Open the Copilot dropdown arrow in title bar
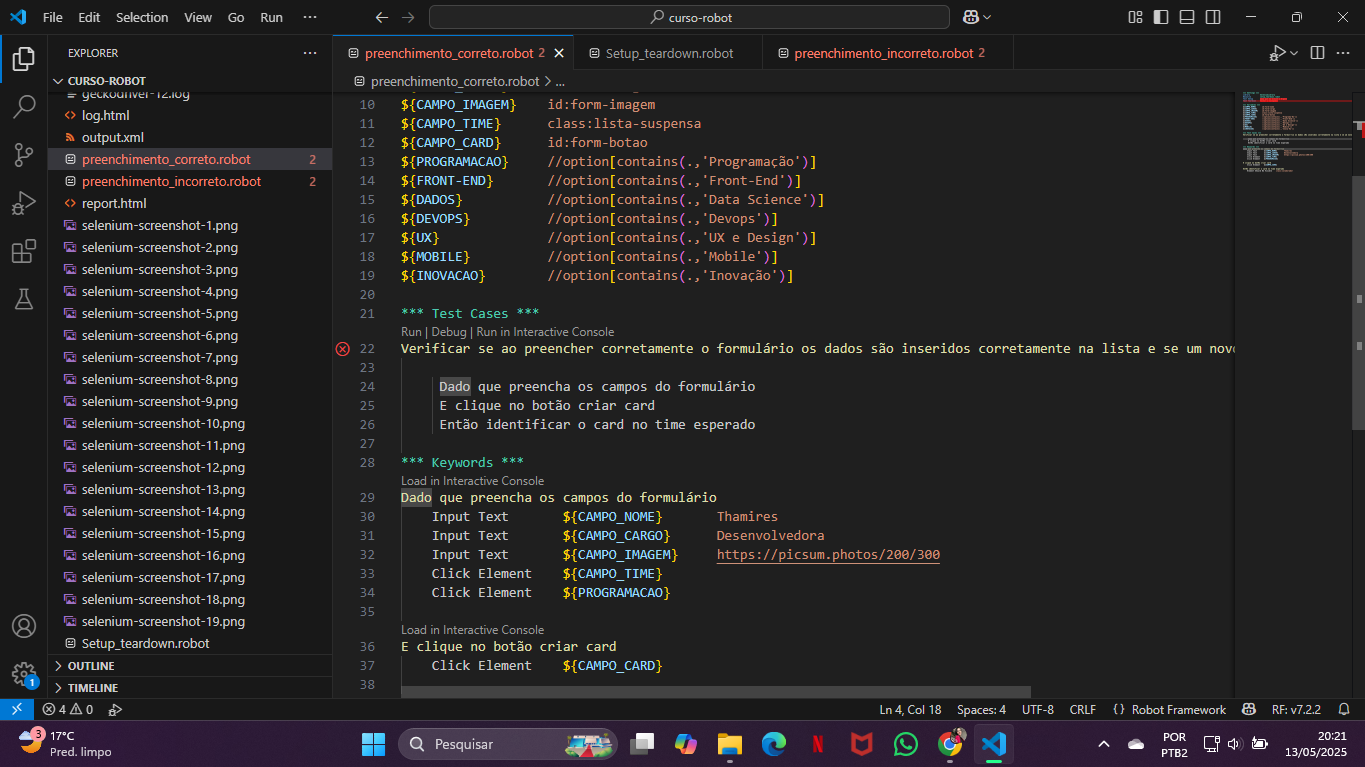 pyautogui.click(x=987, y=17)
